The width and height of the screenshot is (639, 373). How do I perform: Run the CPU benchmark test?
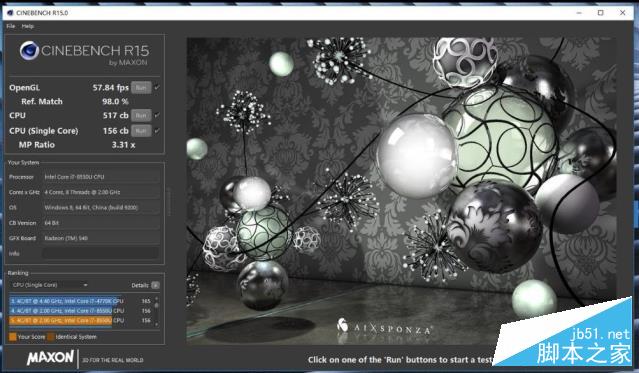click(141, 115)
